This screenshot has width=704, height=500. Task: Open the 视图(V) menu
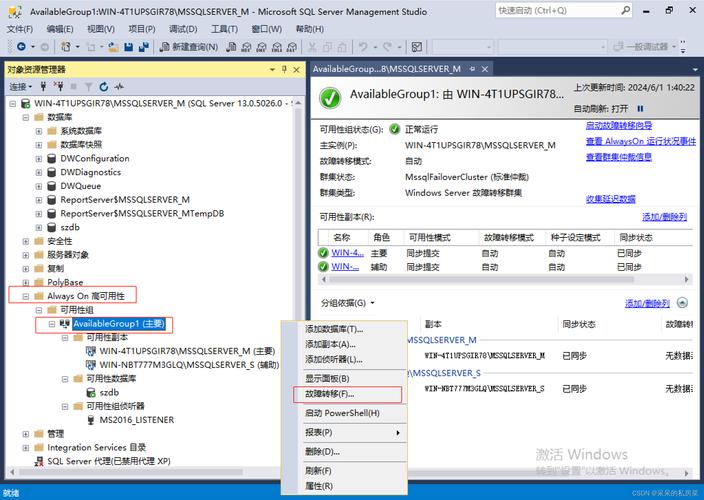pos(101,29)
